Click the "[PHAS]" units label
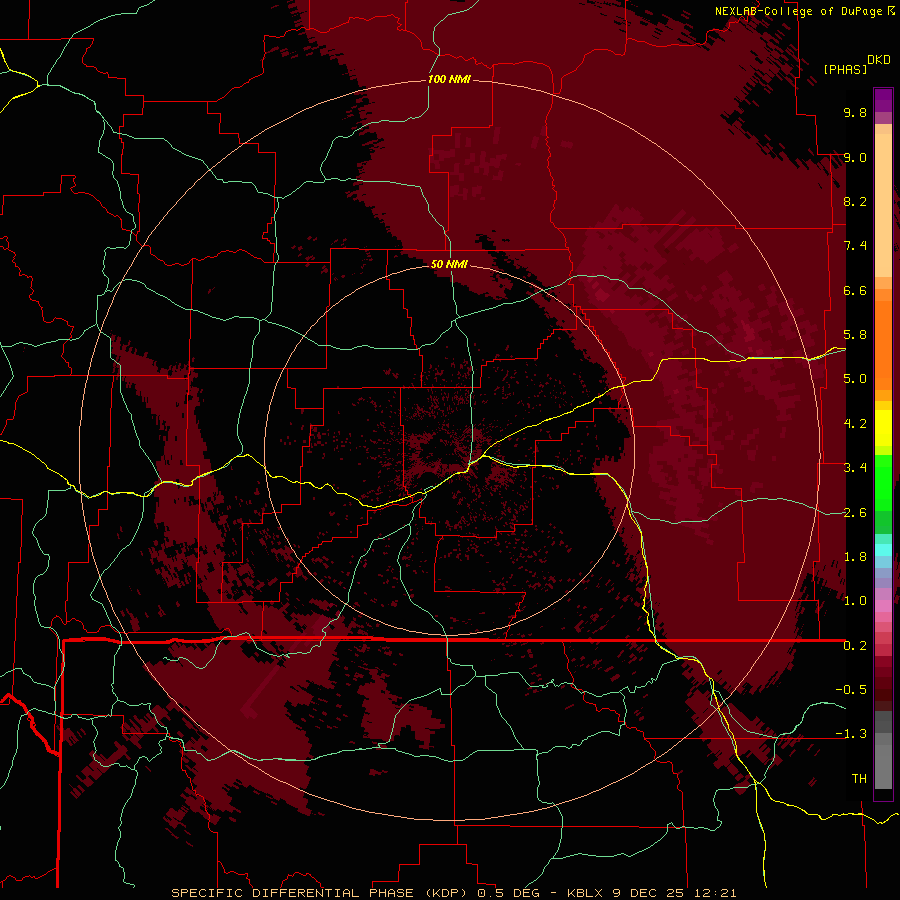The height and width of the screenshot is (900, 900). [845, 69]
